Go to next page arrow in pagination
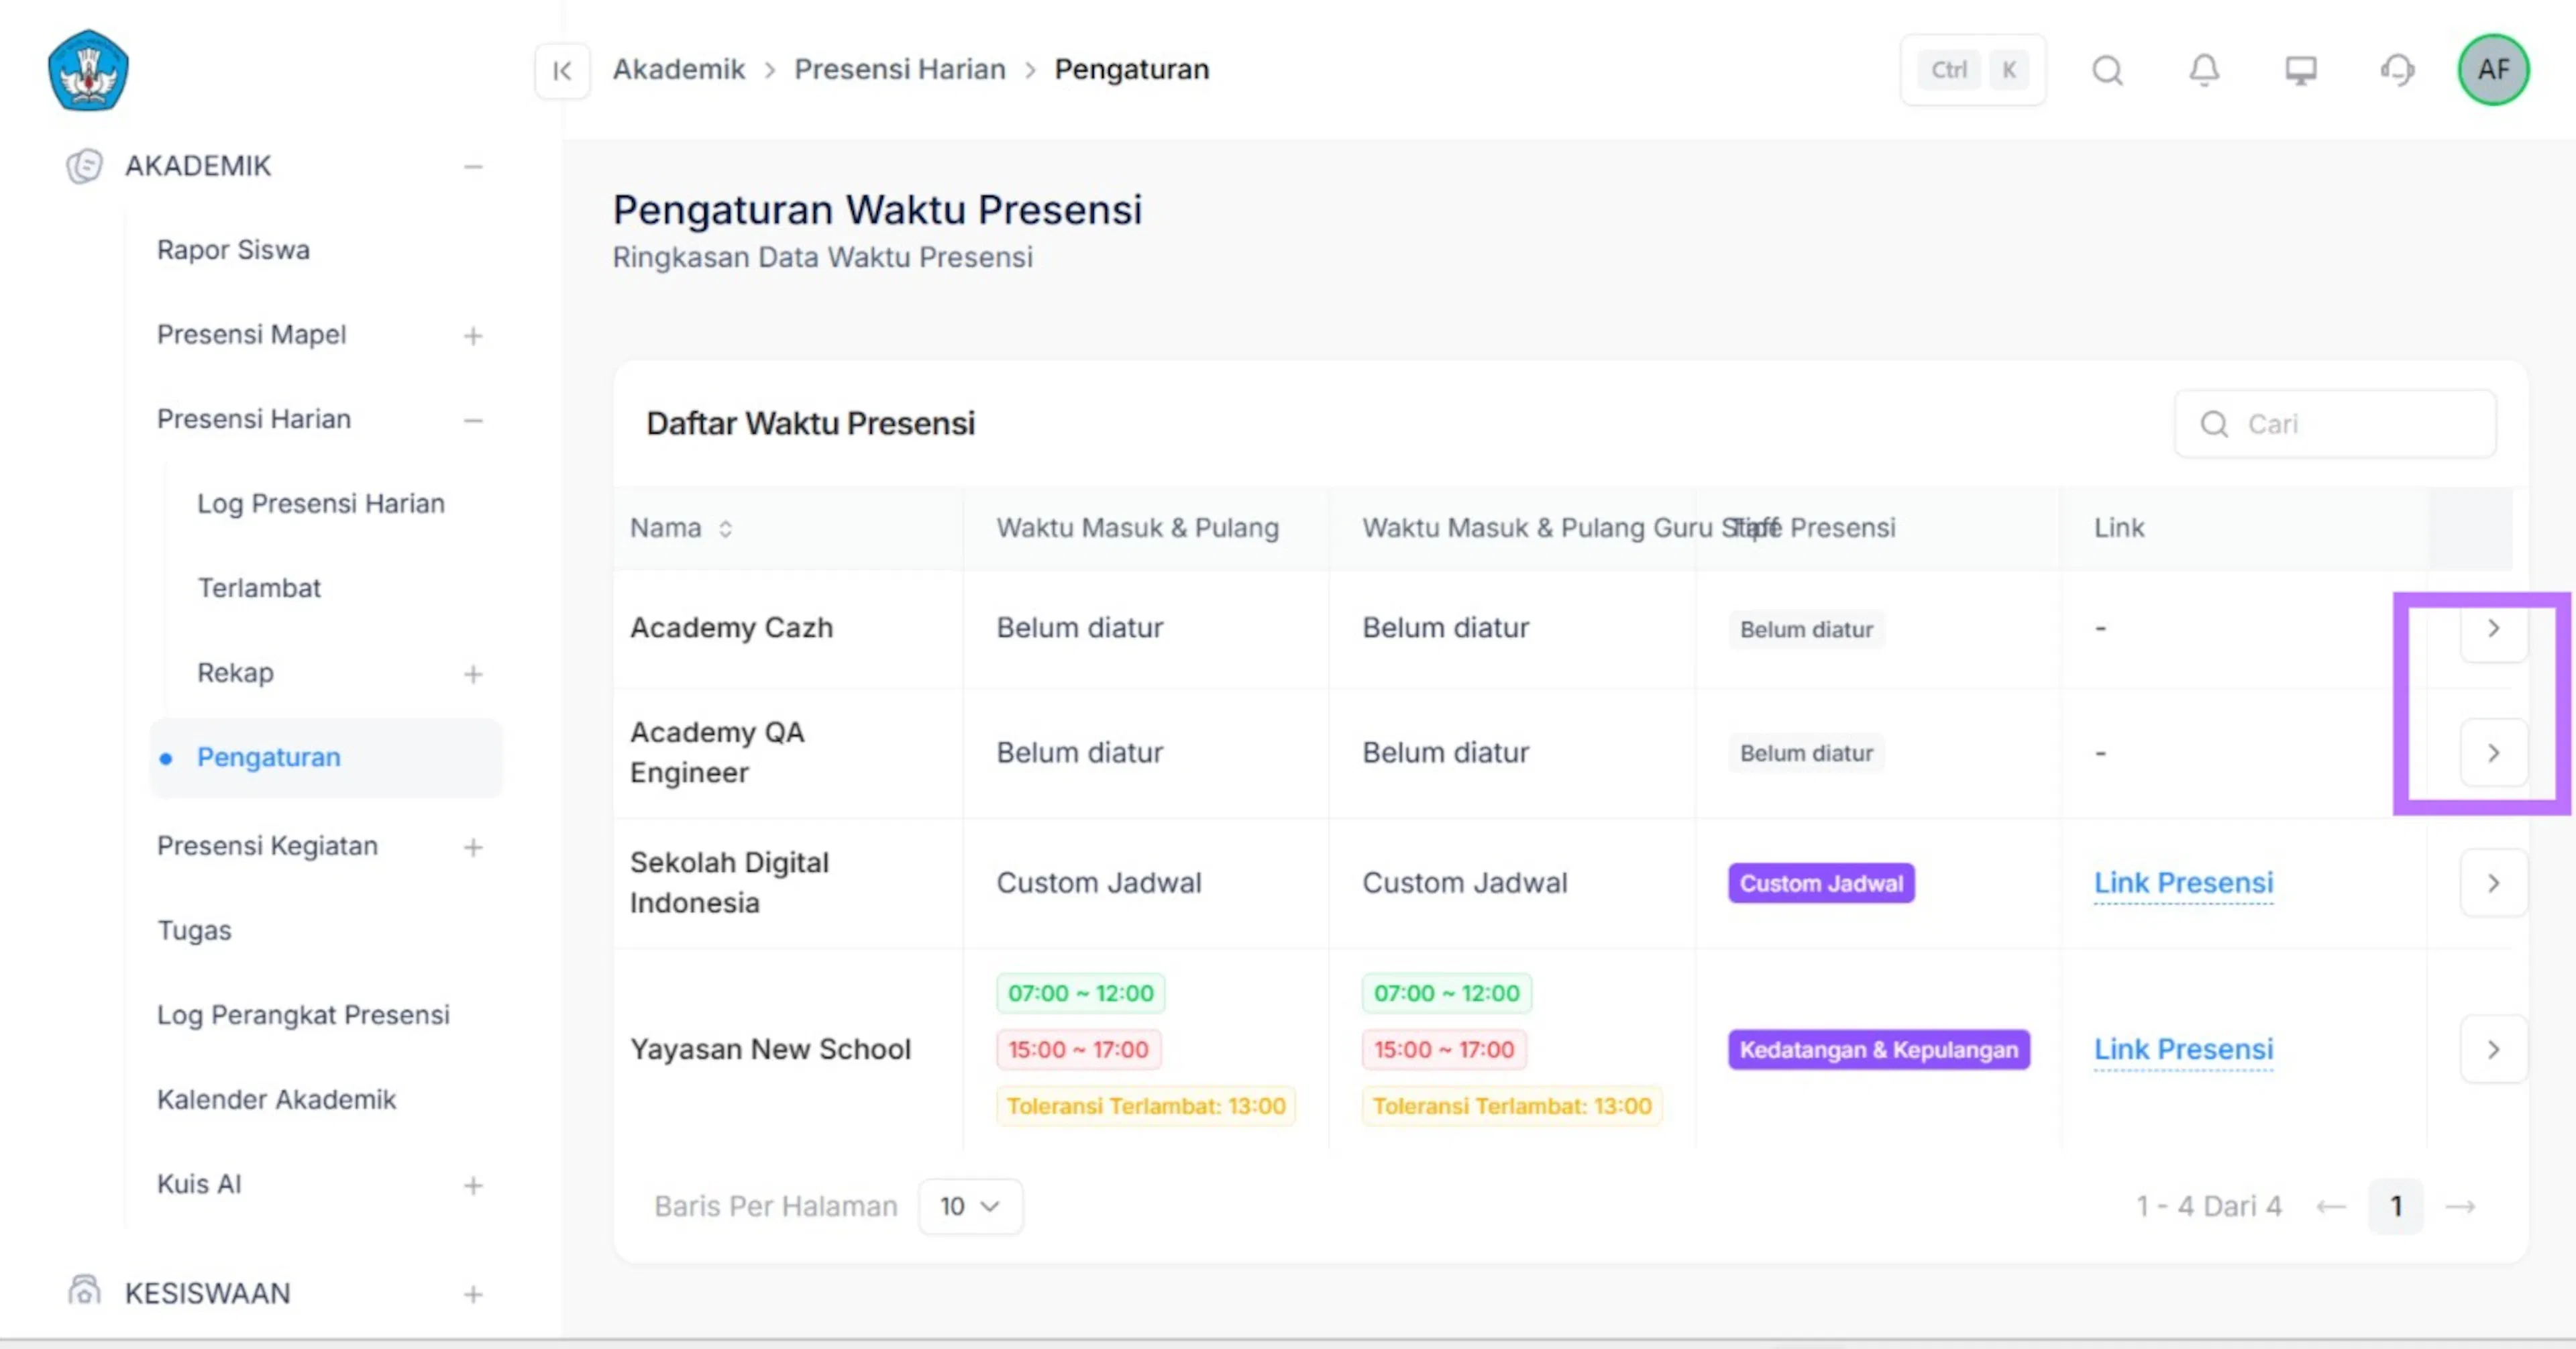This screenshot has height=1349, width=2576. 2460,1207
